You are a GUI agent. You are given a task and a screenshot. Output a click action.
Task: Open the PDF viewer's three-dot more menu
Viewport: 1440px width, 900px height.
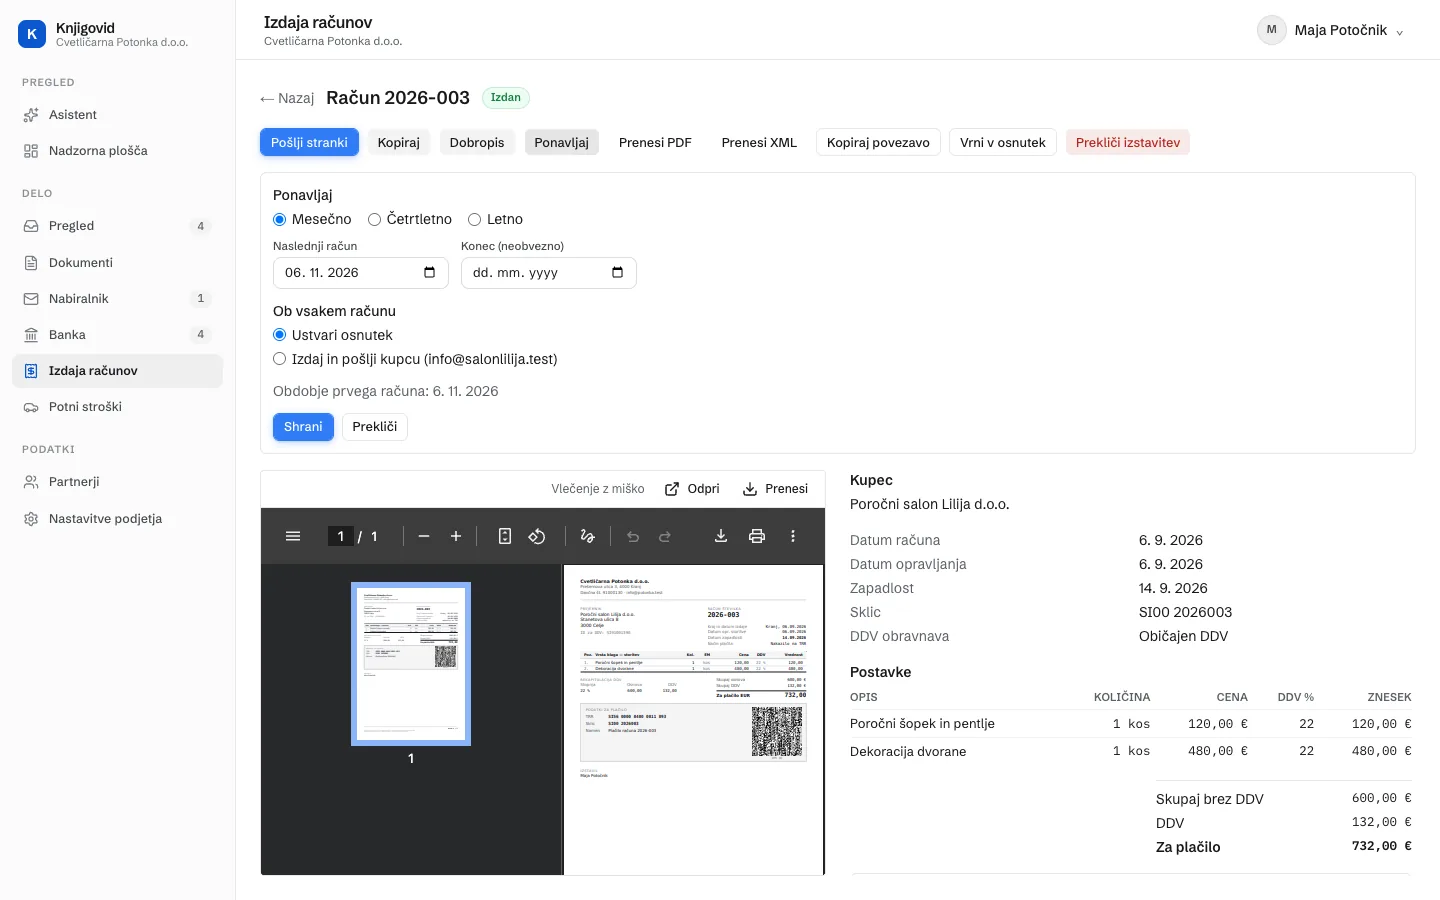[x=793, y=536]
